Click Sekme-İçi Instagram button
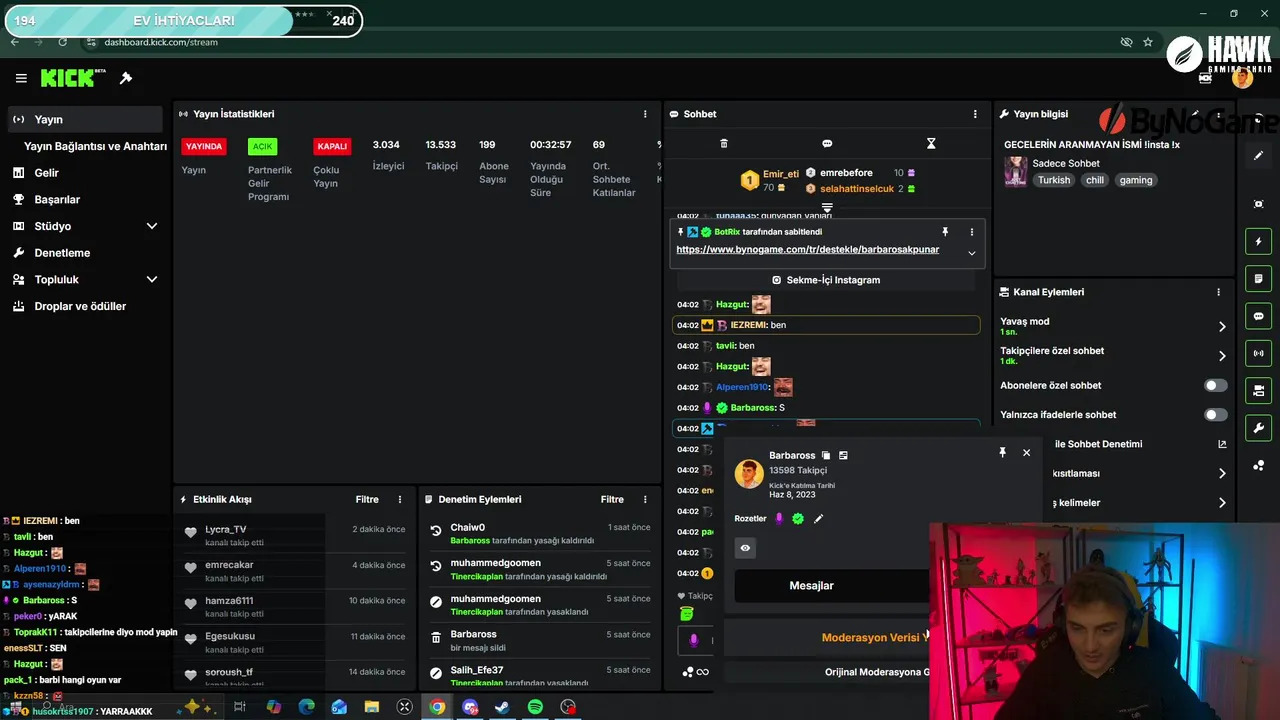1280x720 pixels. pos(826,280)
